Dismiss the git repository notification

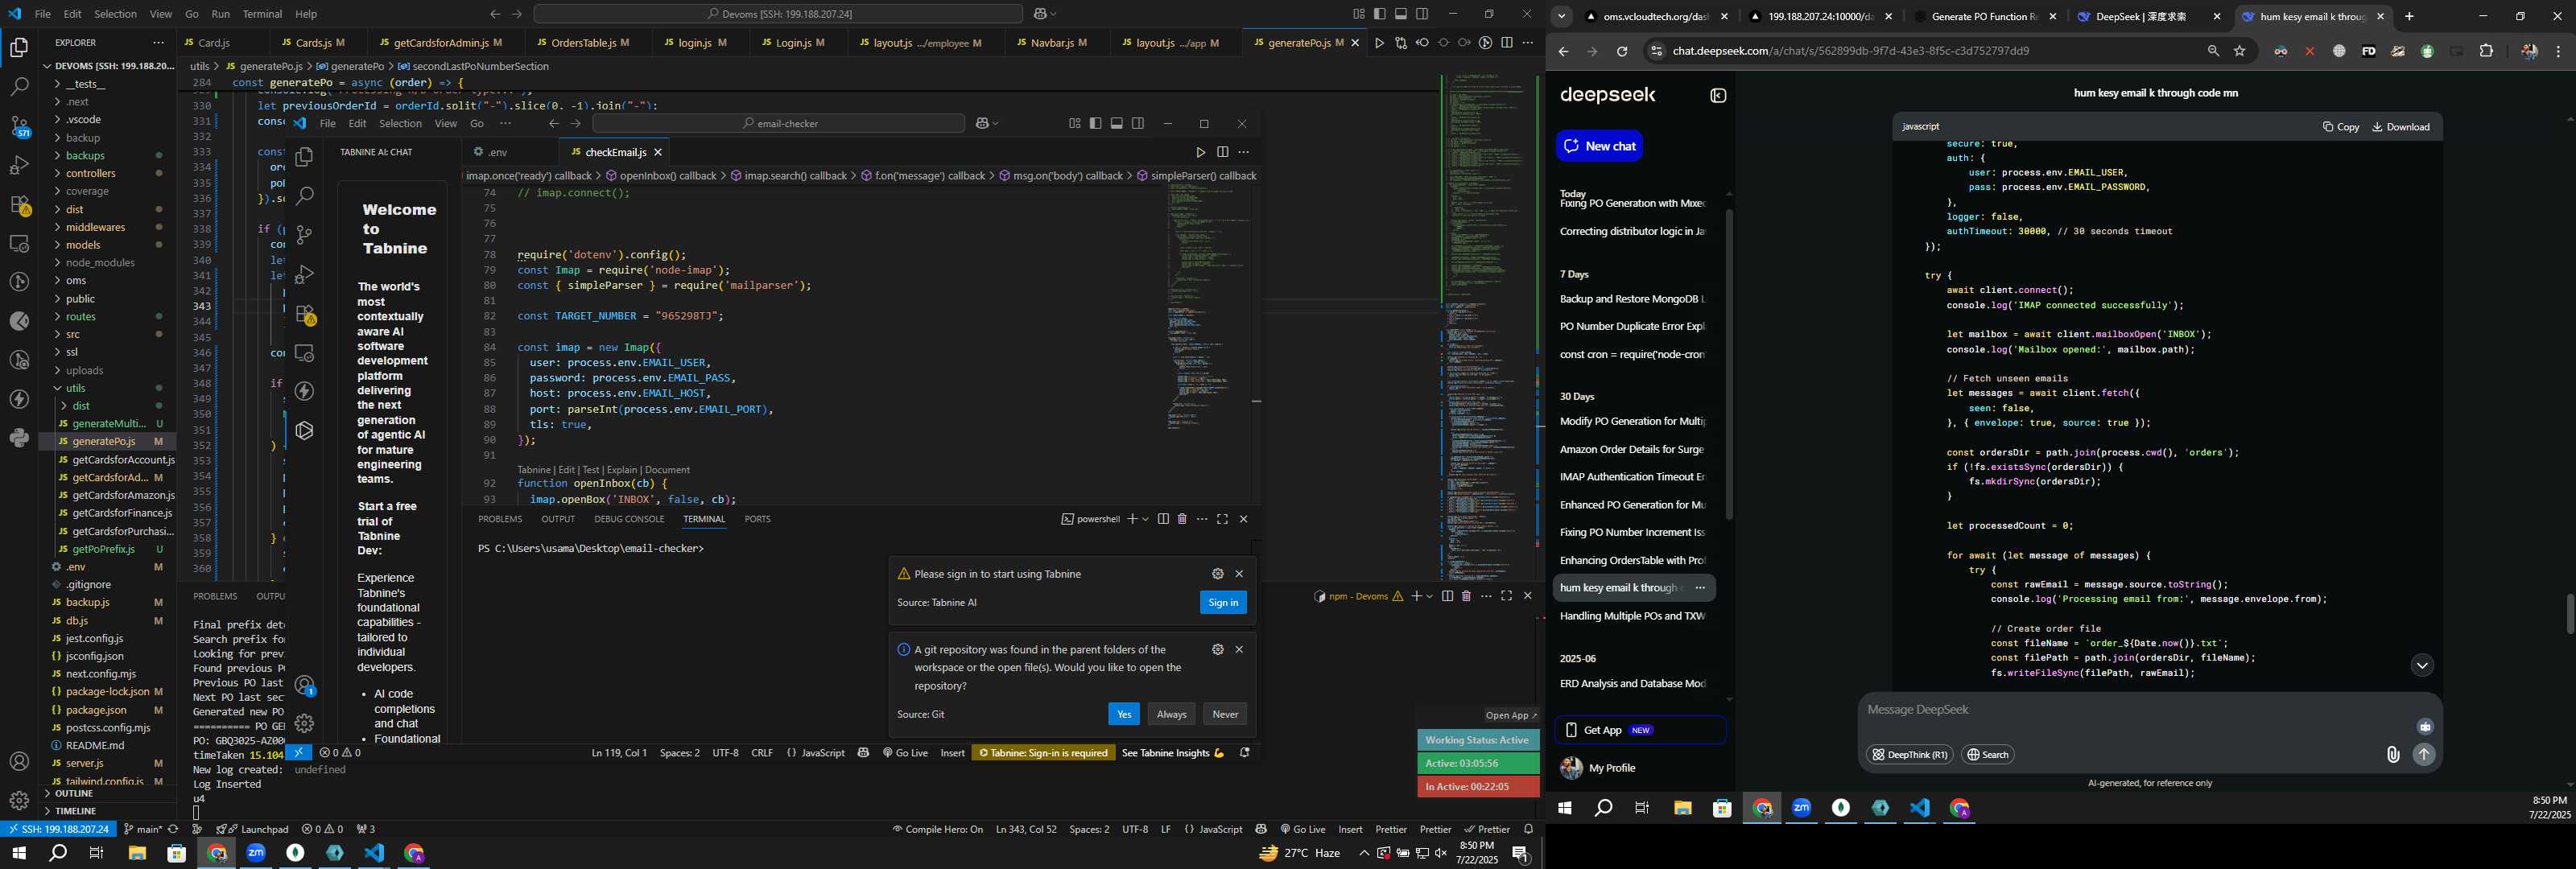click(1239, 649)
